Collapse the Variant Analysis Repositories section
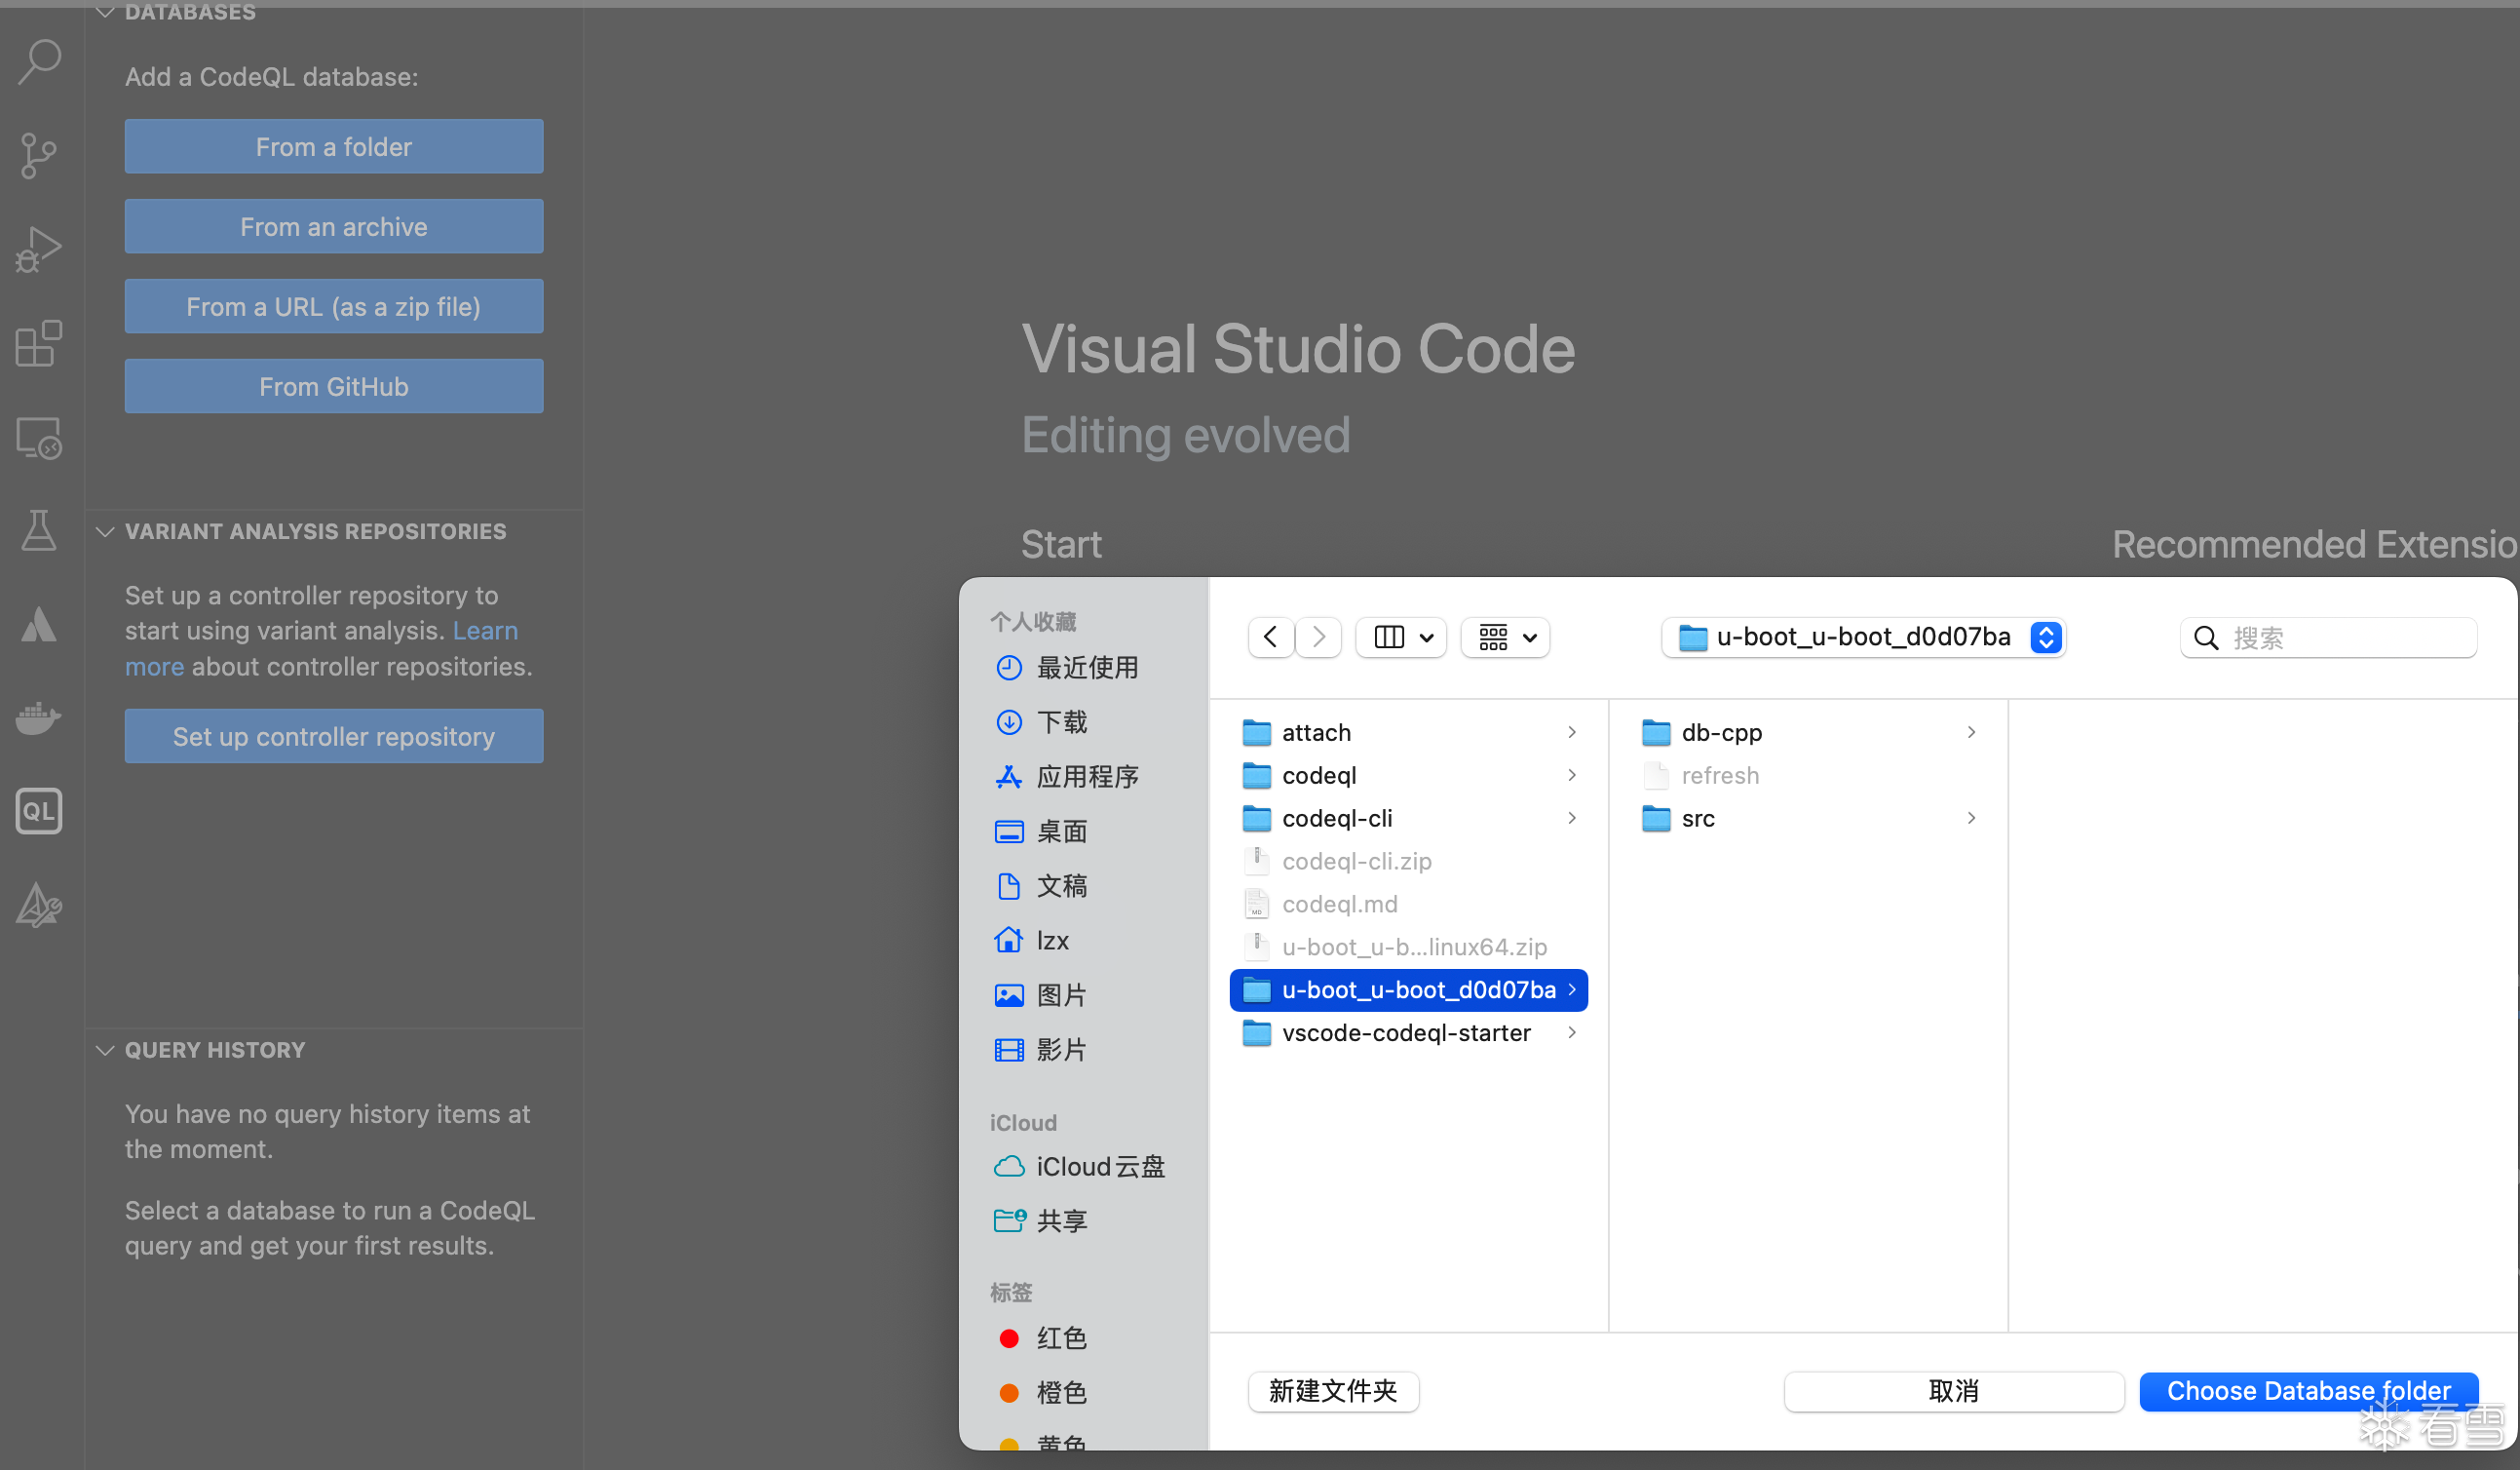 tap(105, 531)
